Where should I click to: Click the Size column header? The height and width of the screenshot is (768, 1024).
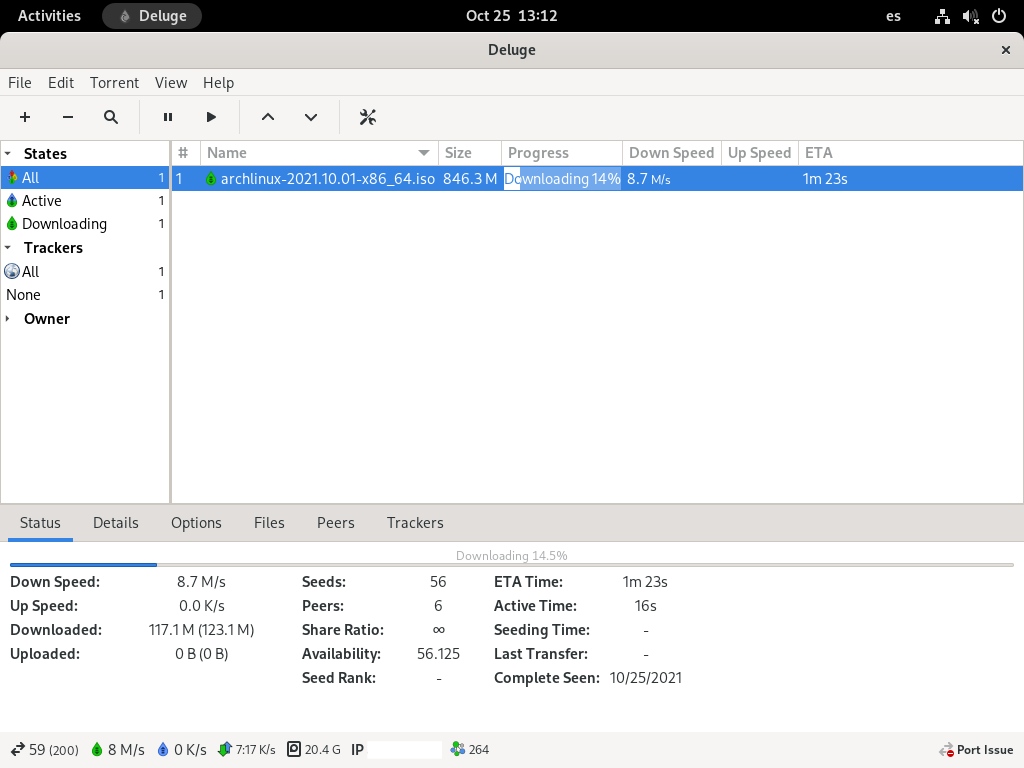pos(470,153)
